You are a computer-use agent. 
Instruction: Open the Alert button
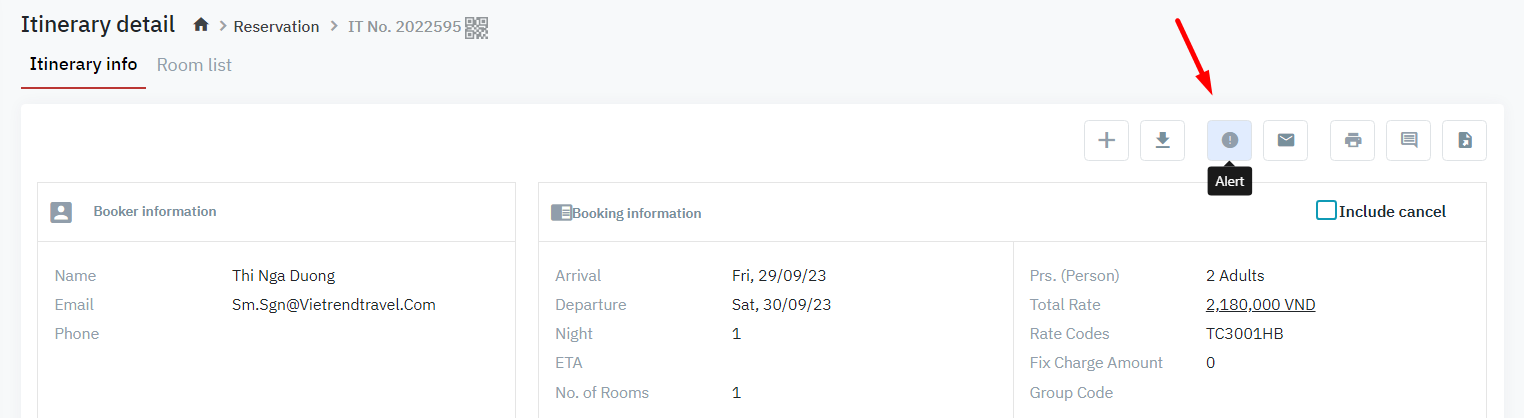(1229, 141)
